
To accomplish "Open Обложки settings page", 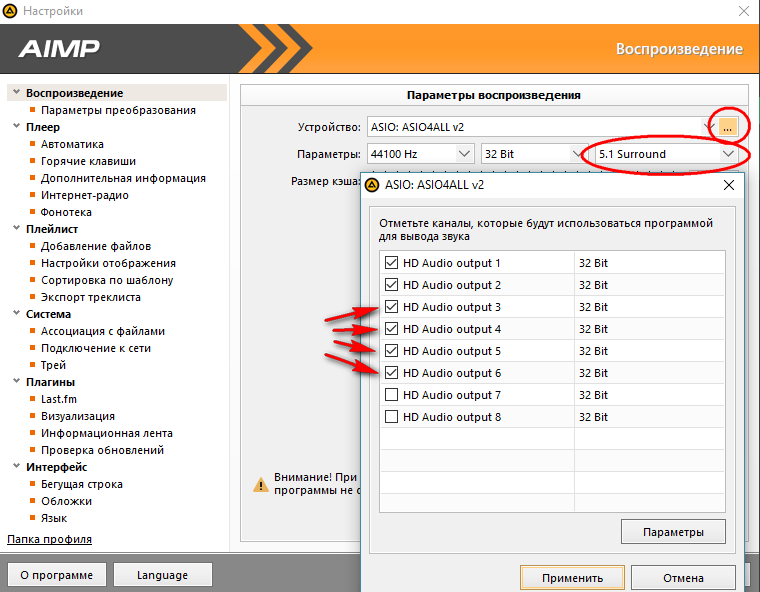I will (66, 500).
